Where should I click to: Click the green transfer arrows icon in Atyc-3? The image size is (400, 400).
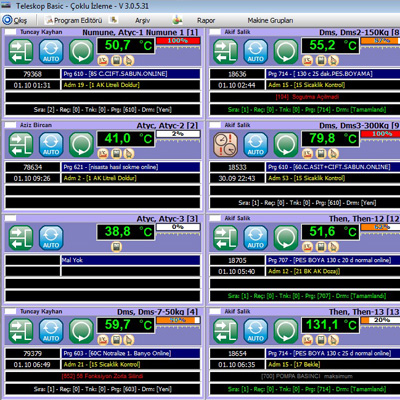click(21, 238)
